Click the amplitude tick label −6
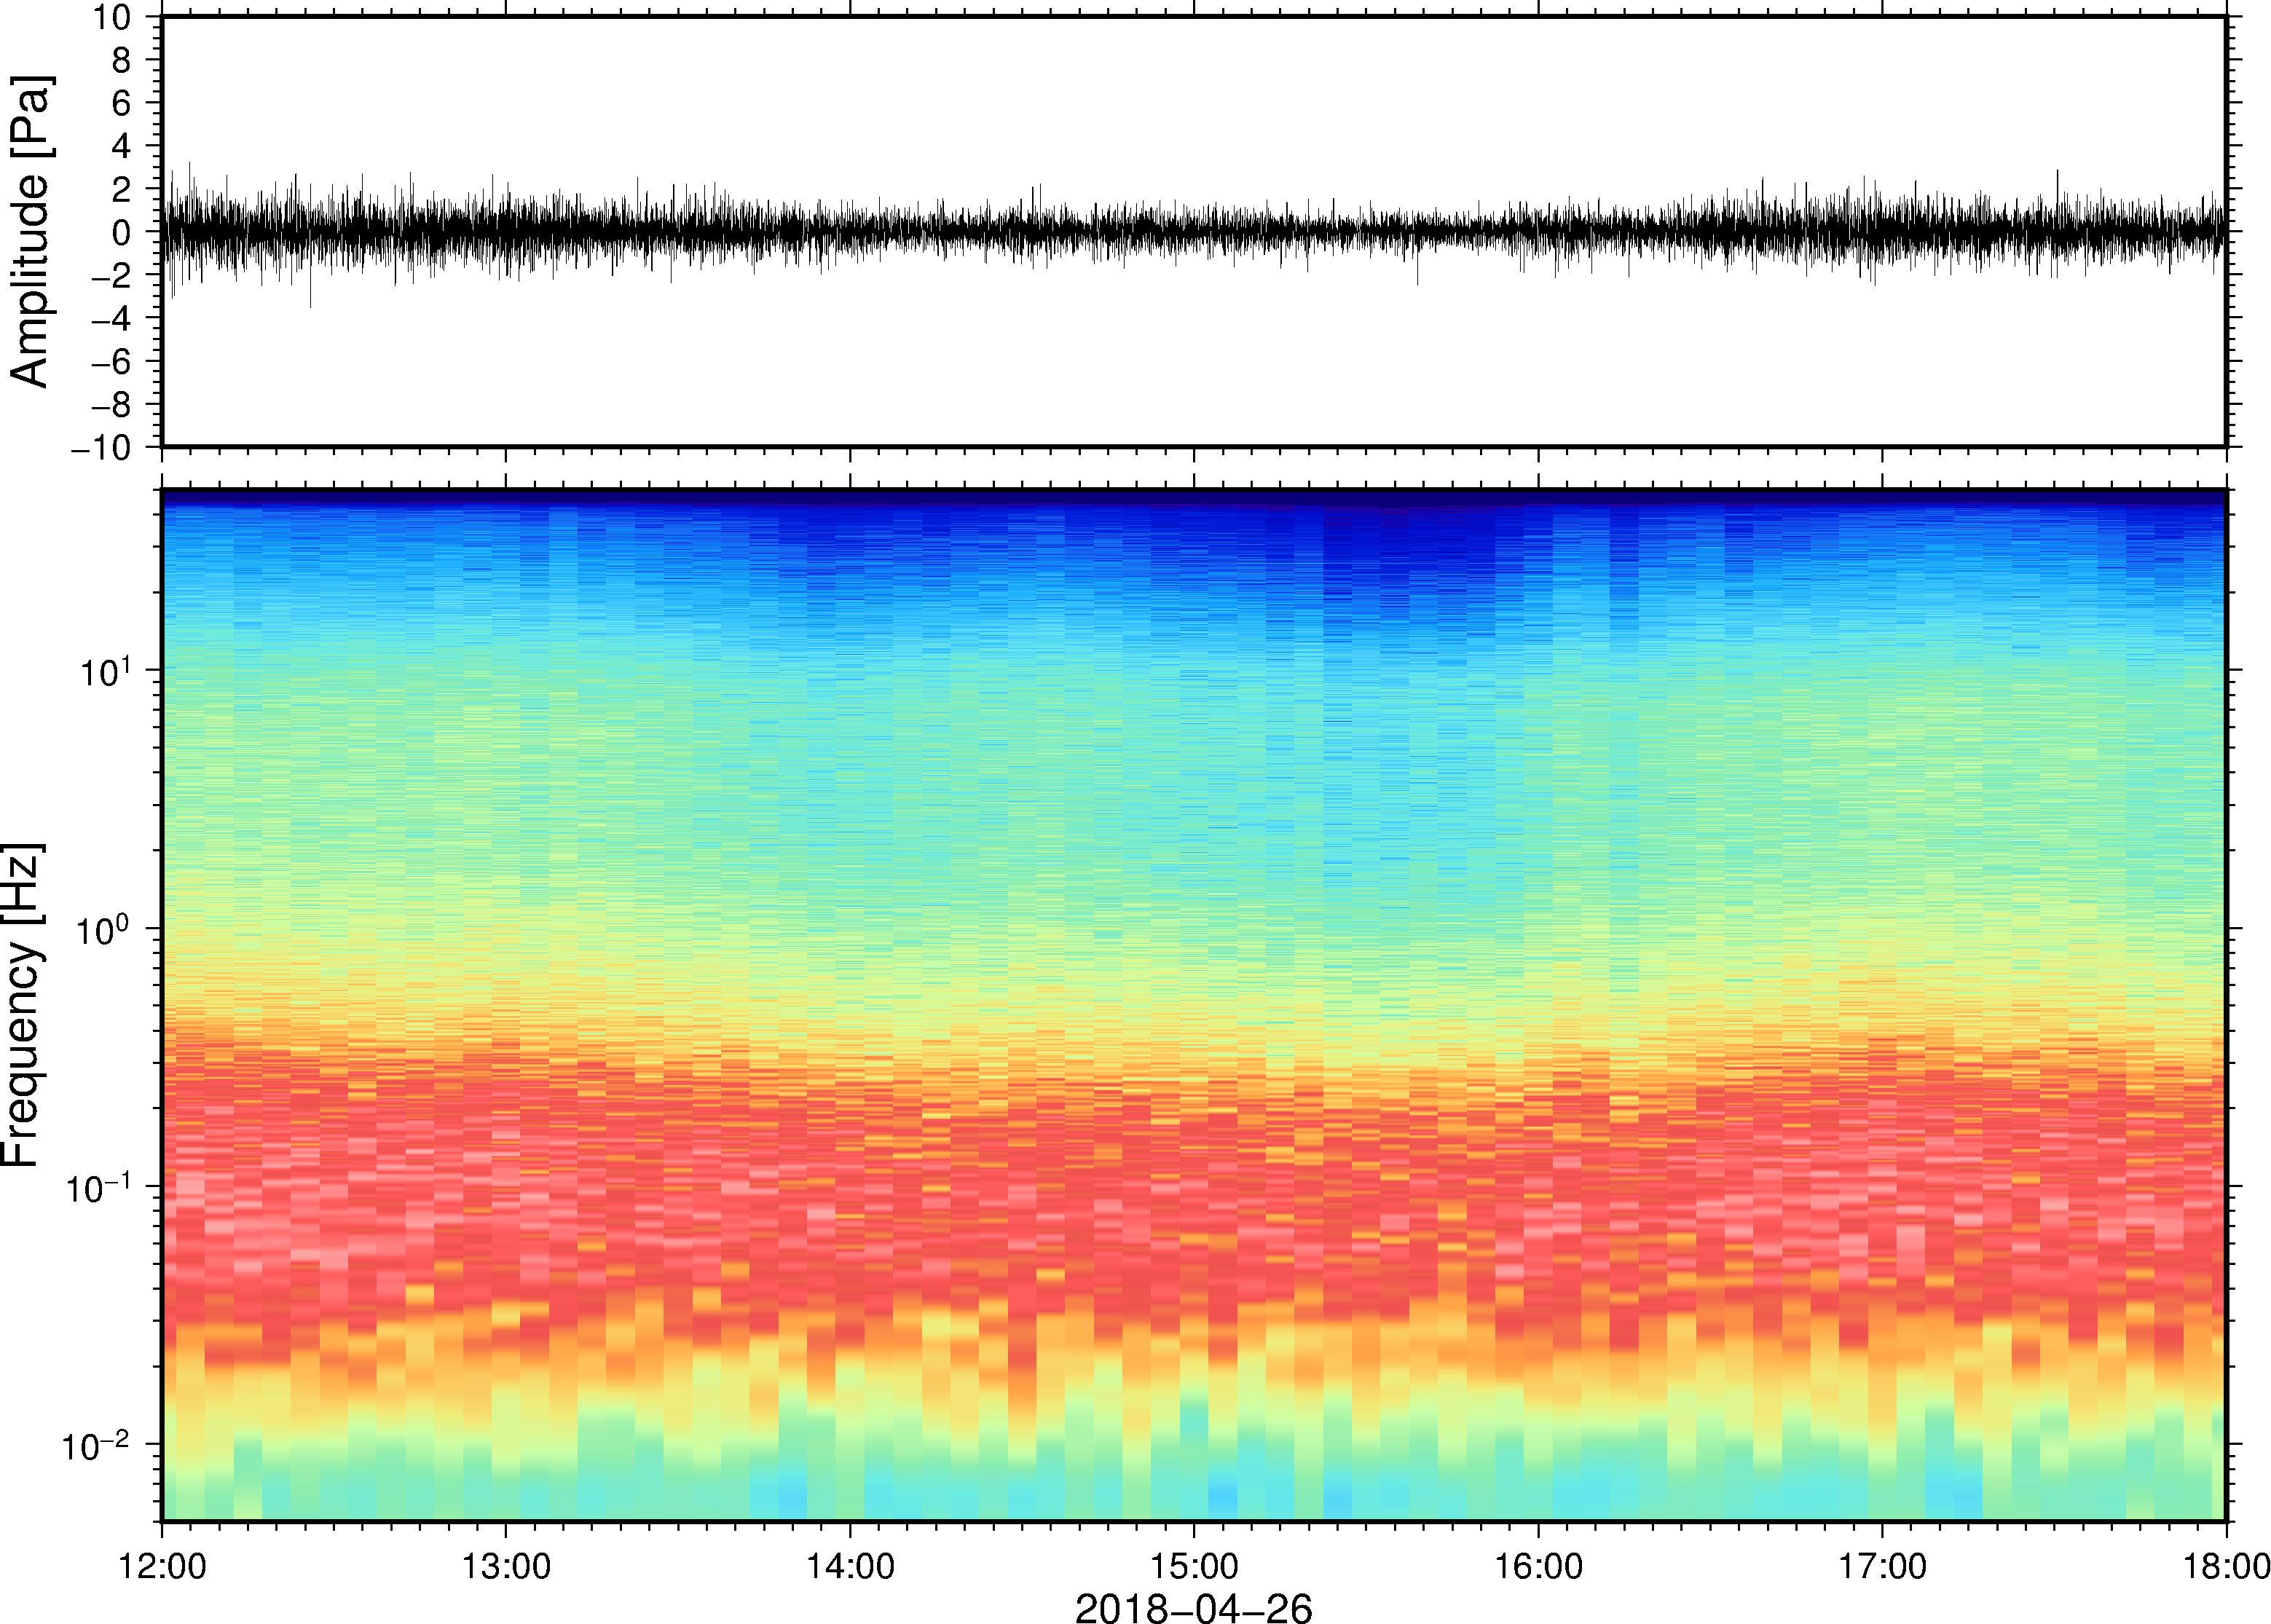Viewport: 2271px width, 1624px height. point(111,361)
